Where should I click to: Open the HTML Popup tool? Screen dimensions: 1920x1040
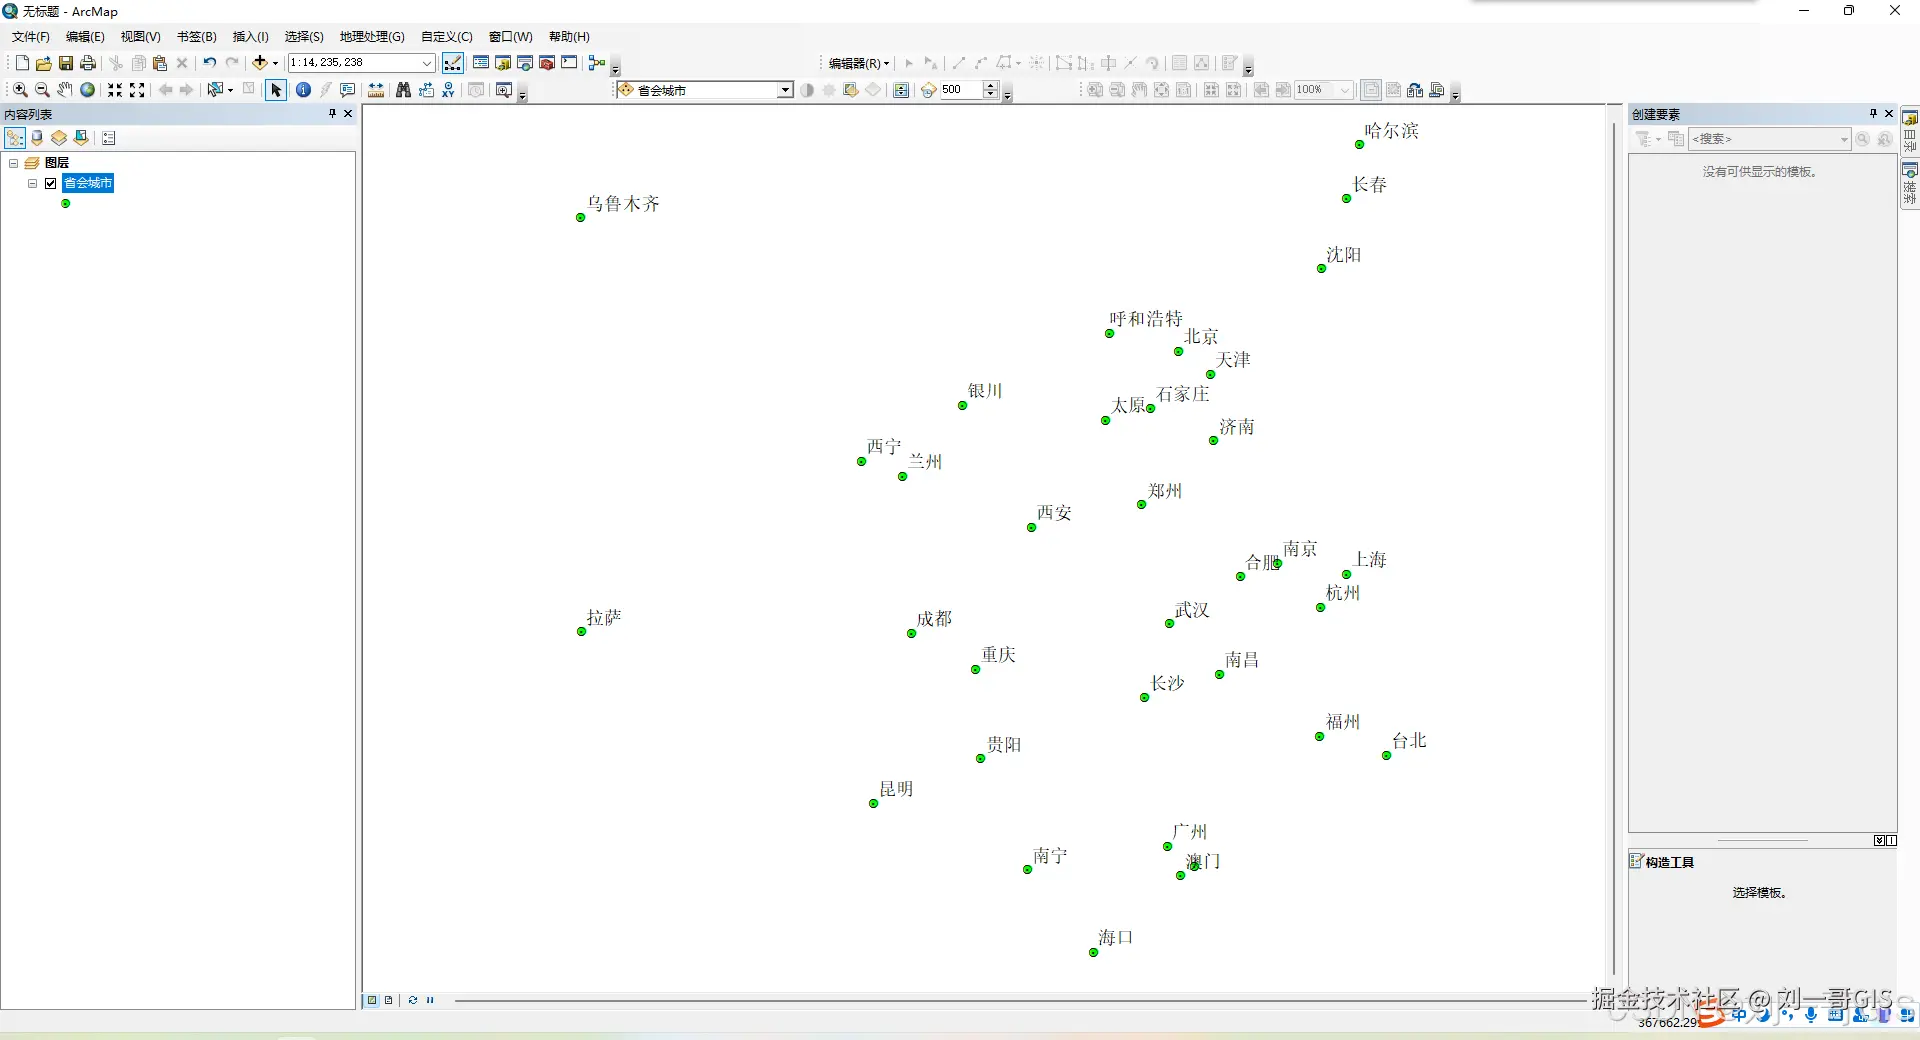(347, 90)
